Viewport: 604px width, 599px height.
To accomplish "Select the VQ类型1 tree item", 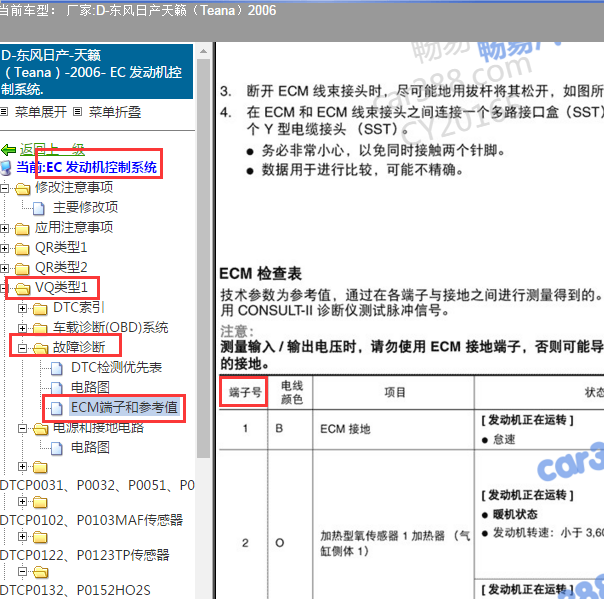I will [61, 287].
